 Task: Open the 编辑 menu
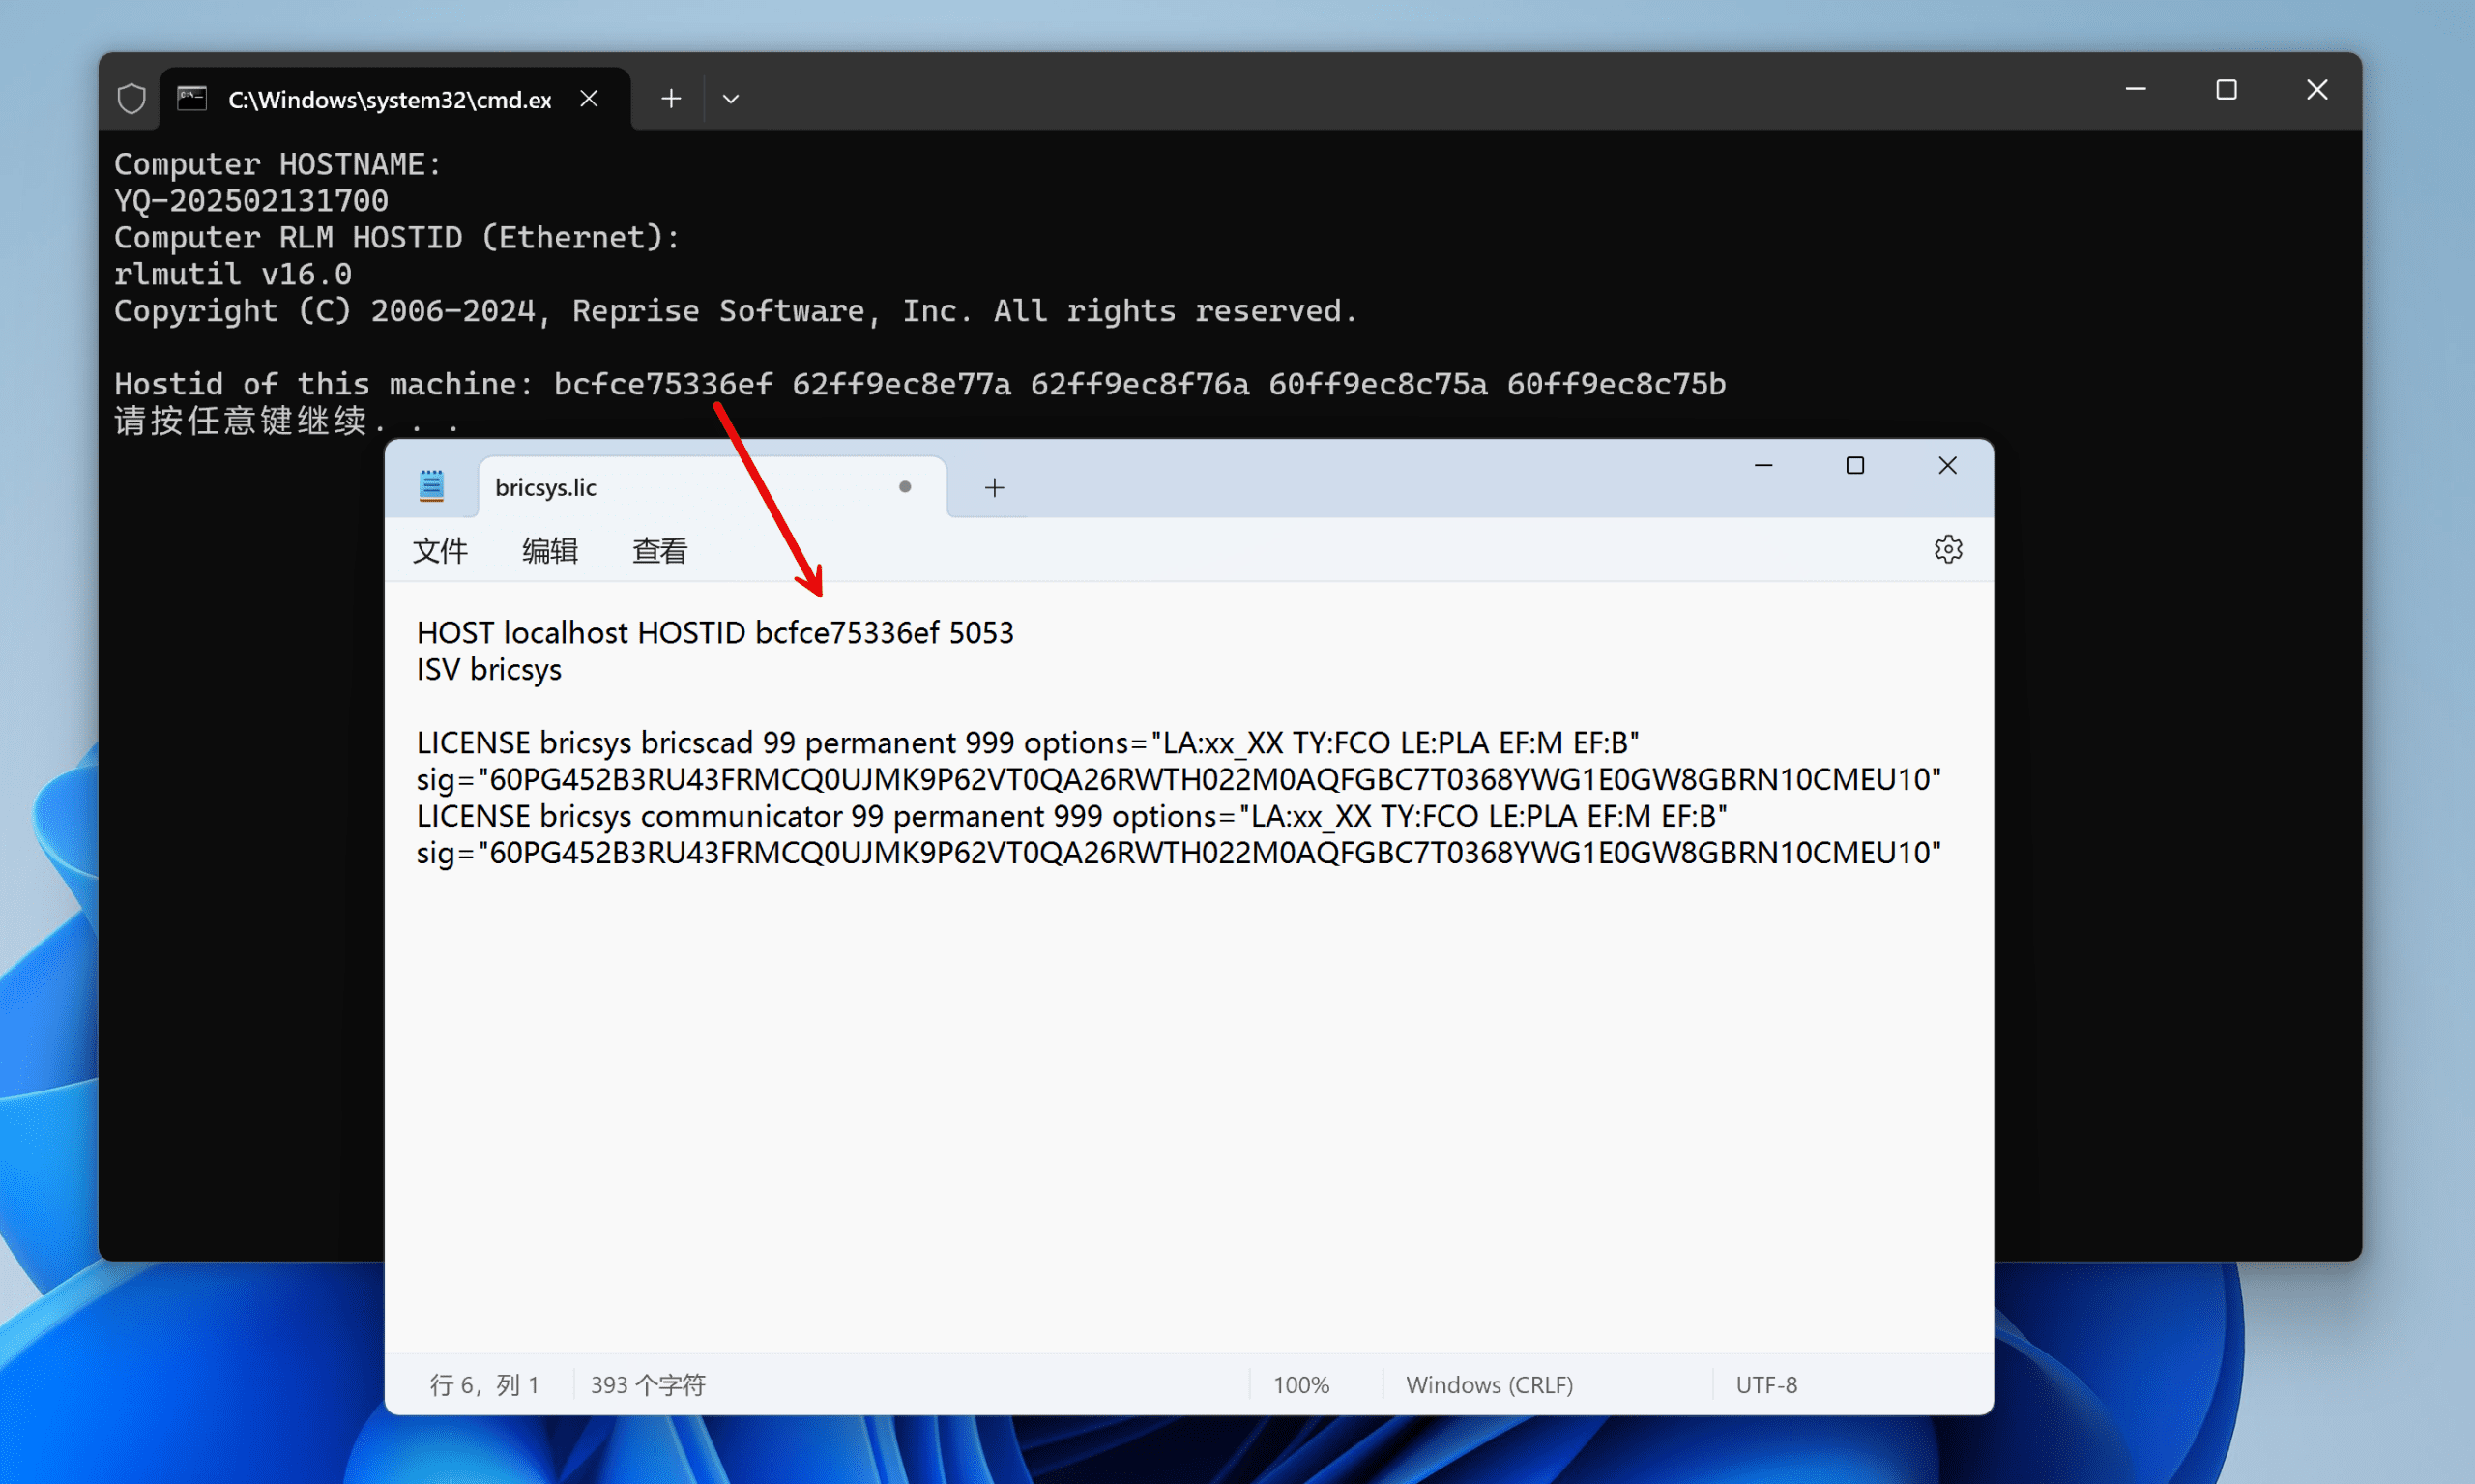[x=549, y=550]
